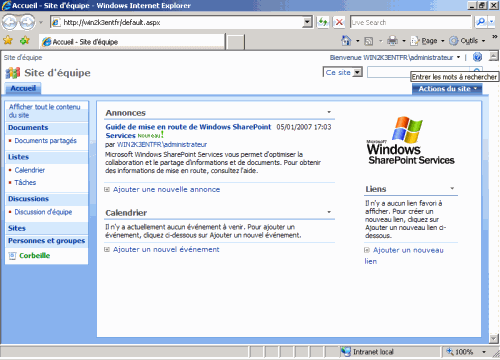Click the Intranet local zone icon
The height and width of the screenshot is (360, 500).
pyautogui.click(x=346, y=352)
